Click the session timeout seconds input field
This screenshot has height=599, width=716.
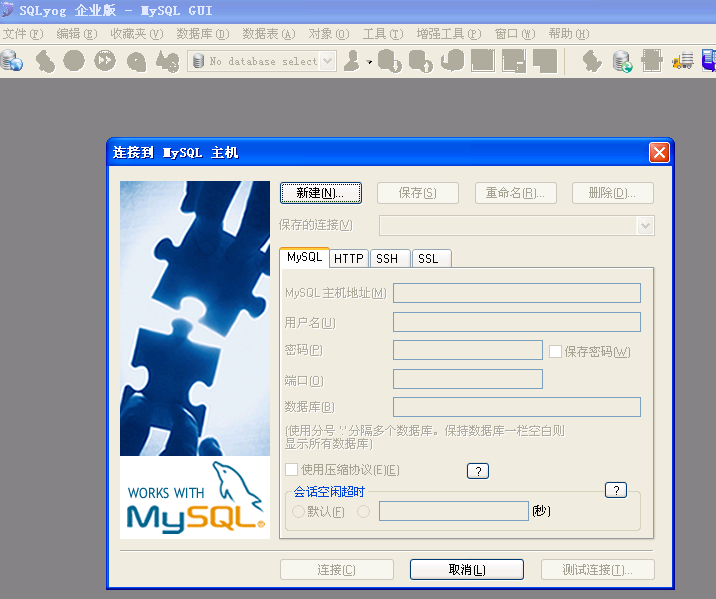point(454,511)
